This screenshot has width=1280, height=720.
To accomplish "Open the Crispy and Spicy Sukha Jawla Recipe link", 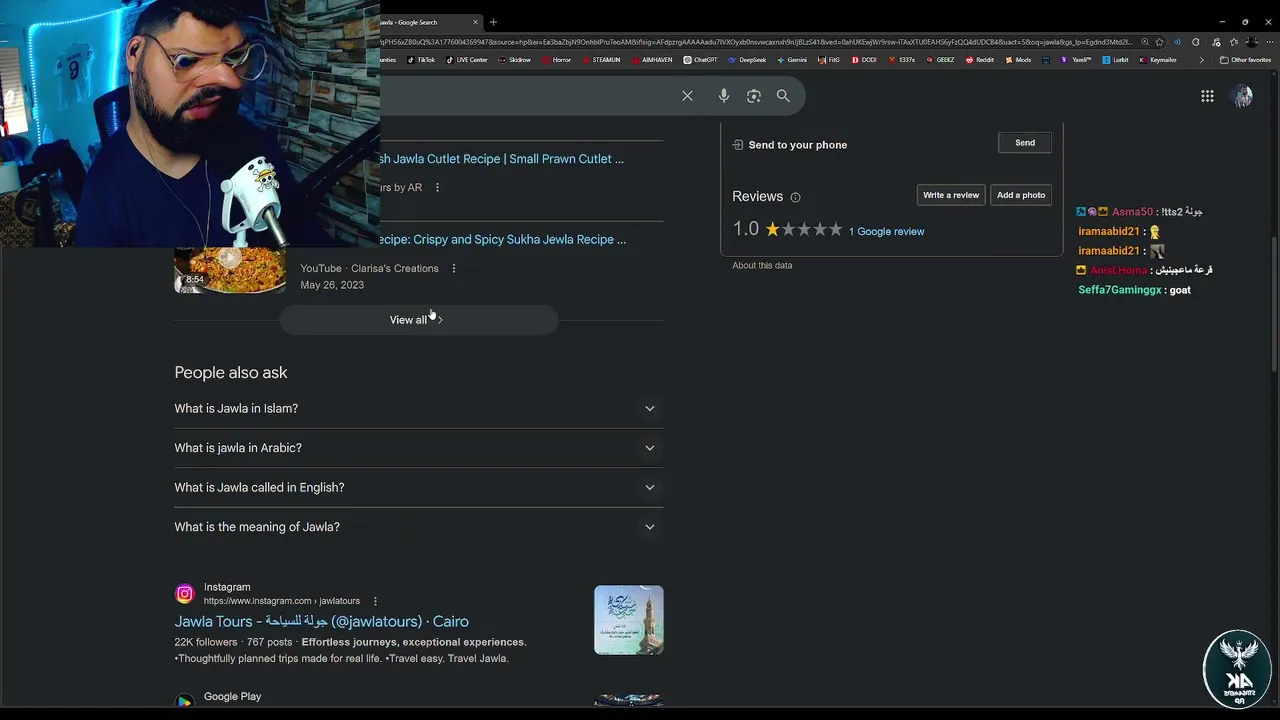I will [503, 240].
